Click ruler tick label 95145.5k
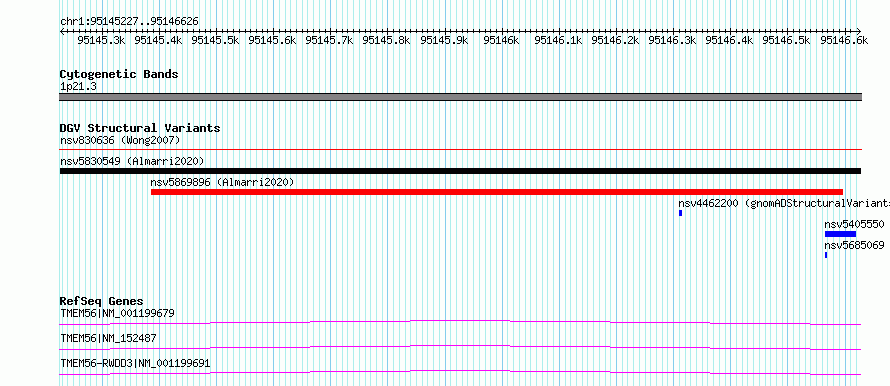This screenshot has width=890, height=386. click(216, 40)
